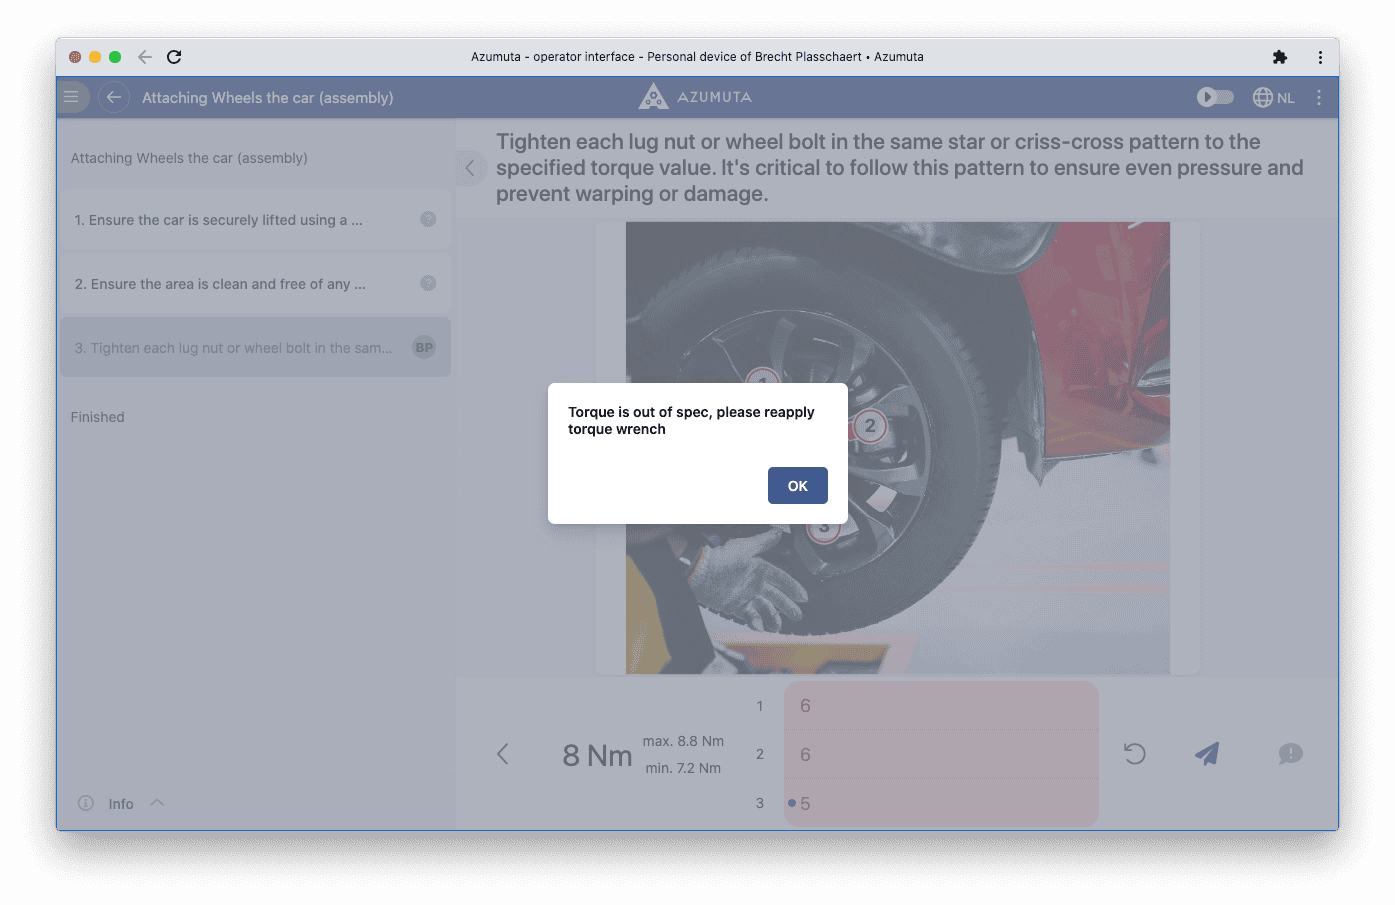This screenshot has width=1395, height=905.
Task: Report an issue with the speech bubble icon
Action: click(x=1290, y=753)
